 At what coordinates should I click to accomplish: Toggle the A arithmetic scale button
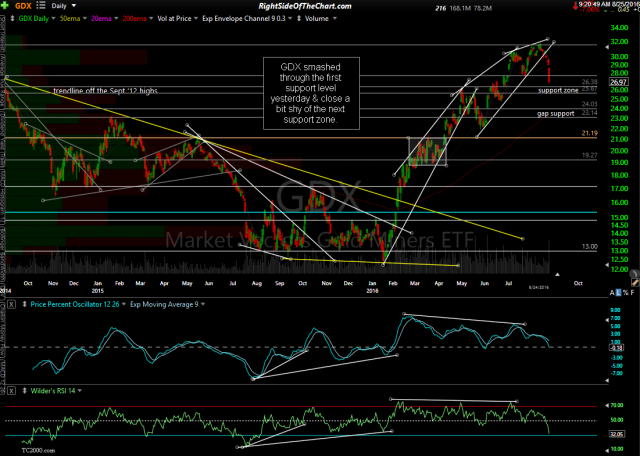(x=612, y=292)
